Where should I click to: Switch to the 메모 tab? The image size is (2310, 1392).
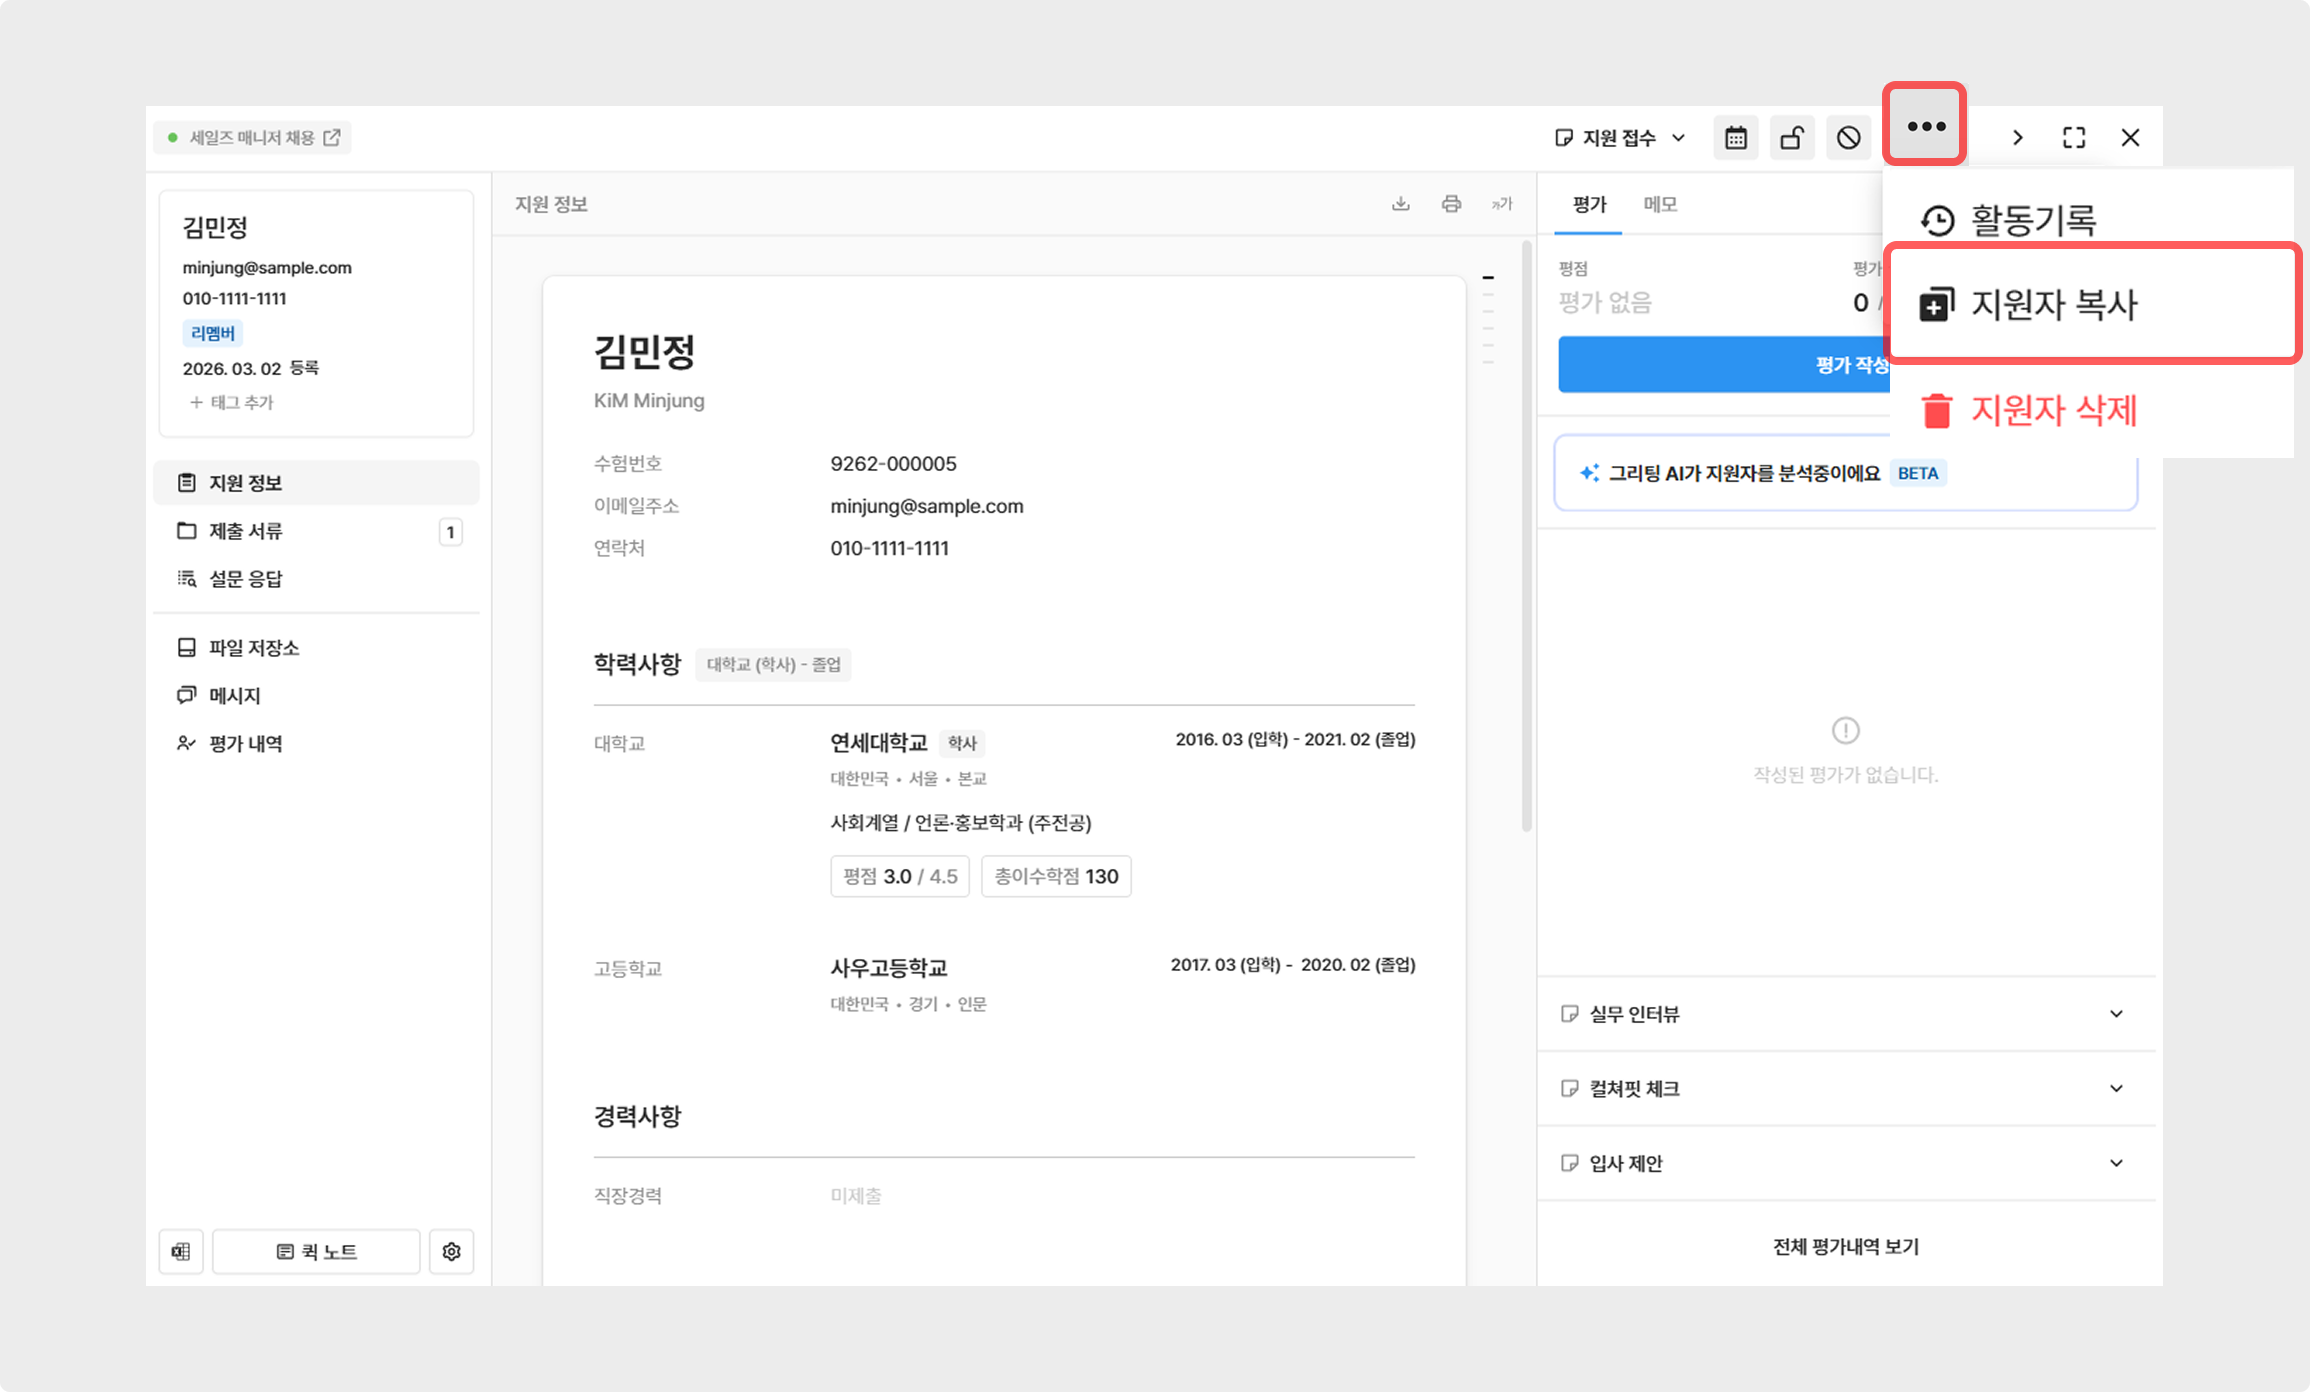click(1660, 205)
